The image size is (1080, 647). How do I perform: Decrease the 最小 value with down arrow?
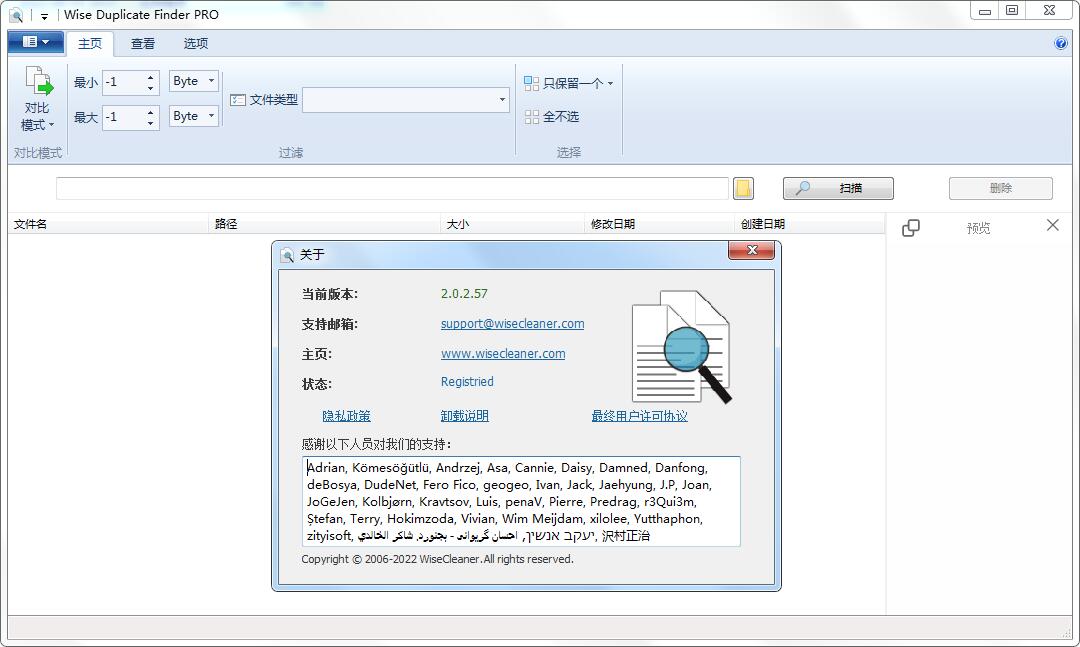[x=151, y=88]
